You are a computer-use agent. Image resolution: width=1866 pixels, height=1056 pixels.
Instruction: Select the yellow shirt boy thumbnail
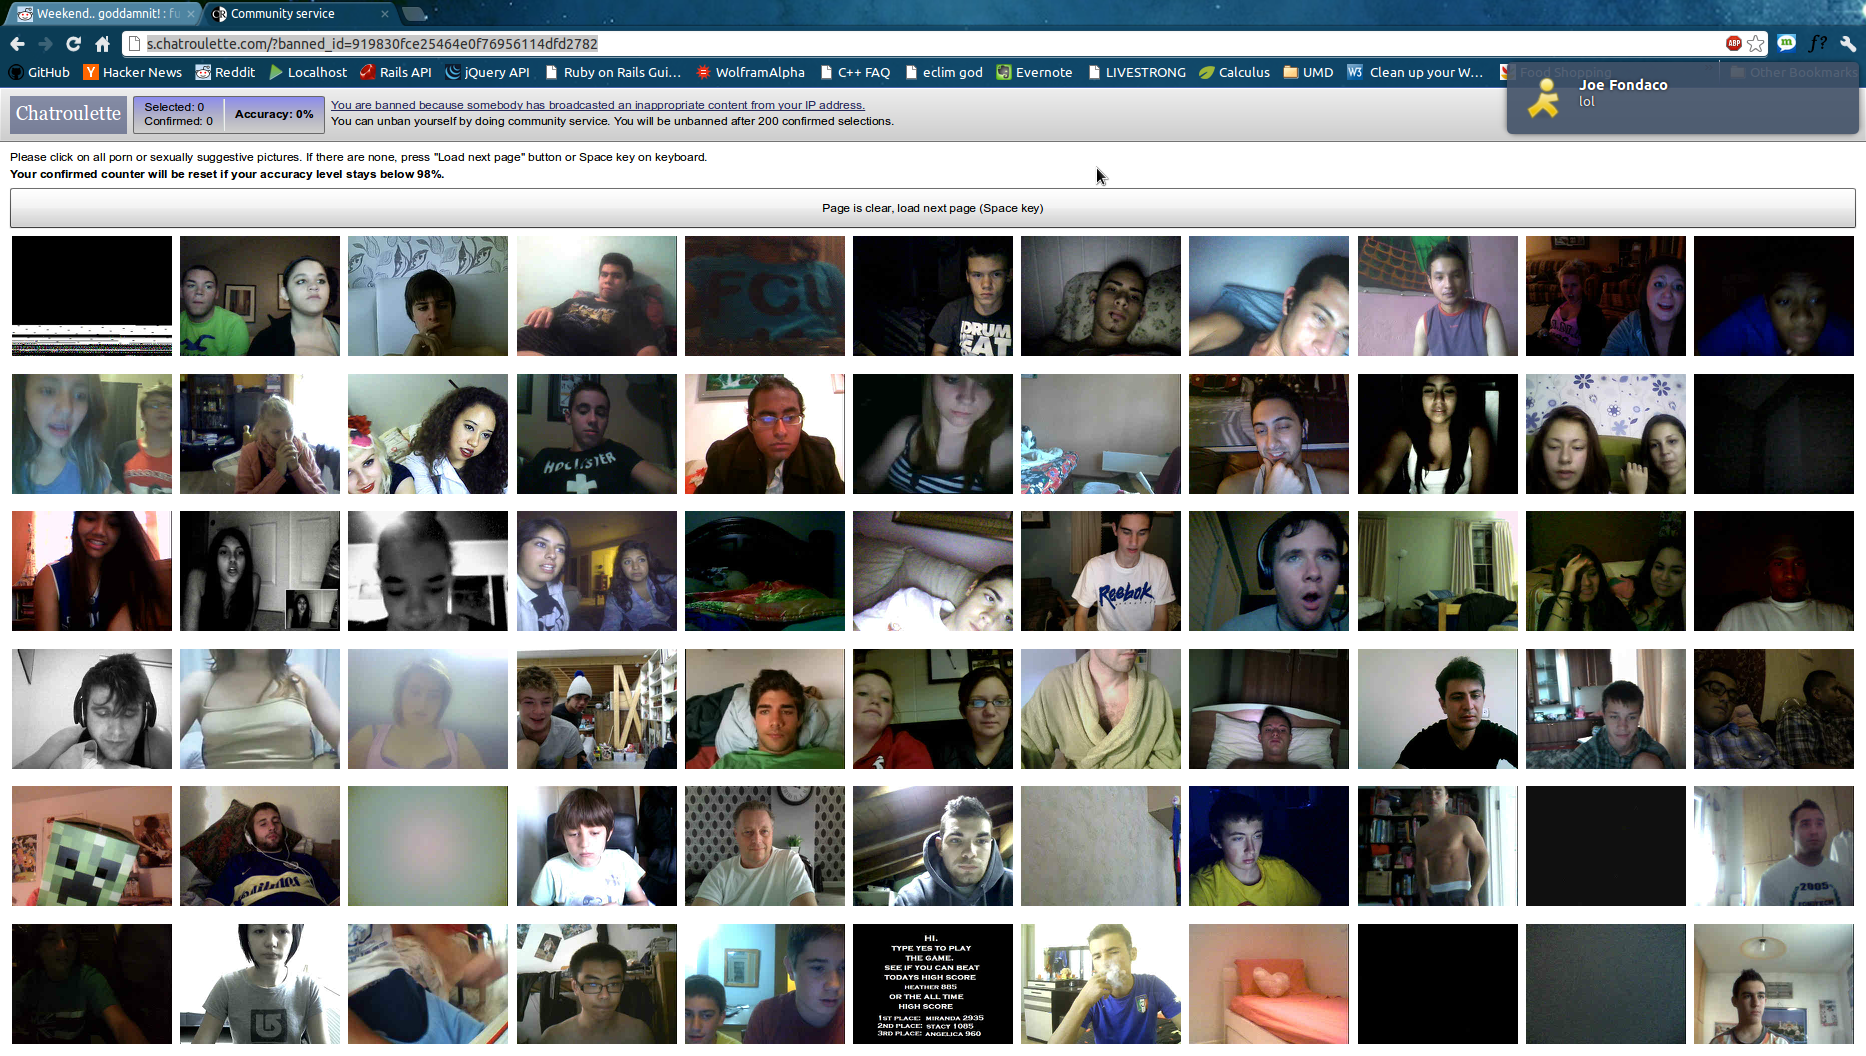1269,846
